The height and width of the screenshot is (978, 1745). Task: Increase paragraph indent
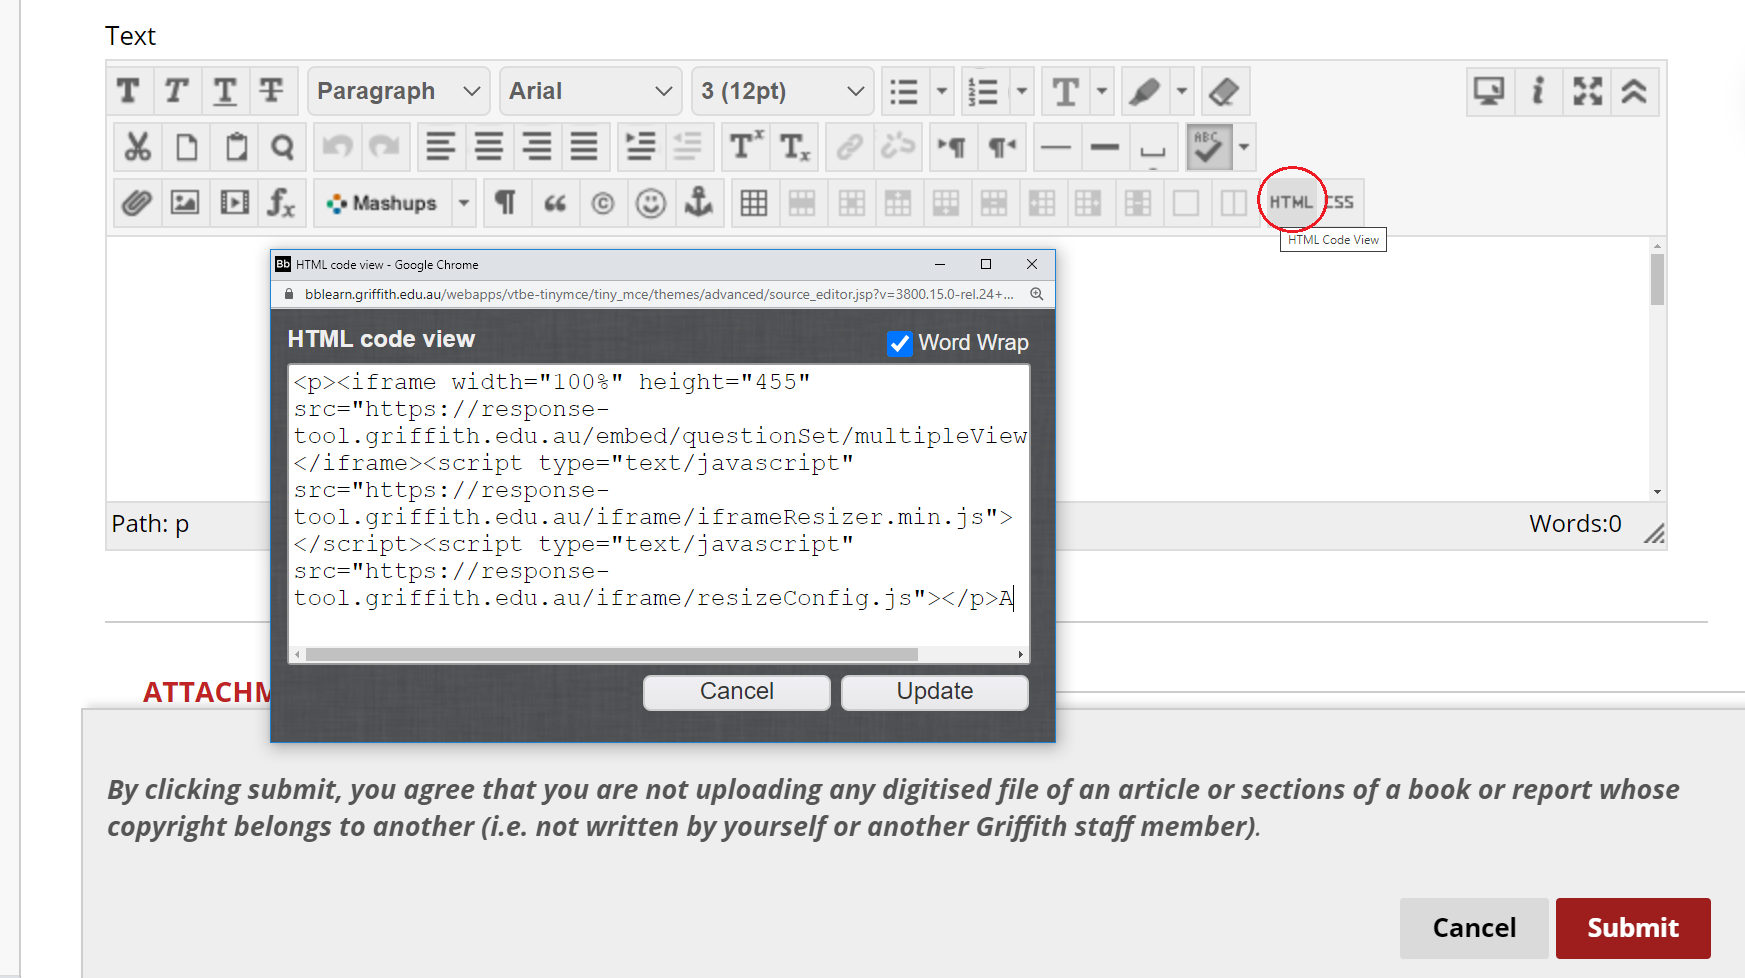click(641, 147)
